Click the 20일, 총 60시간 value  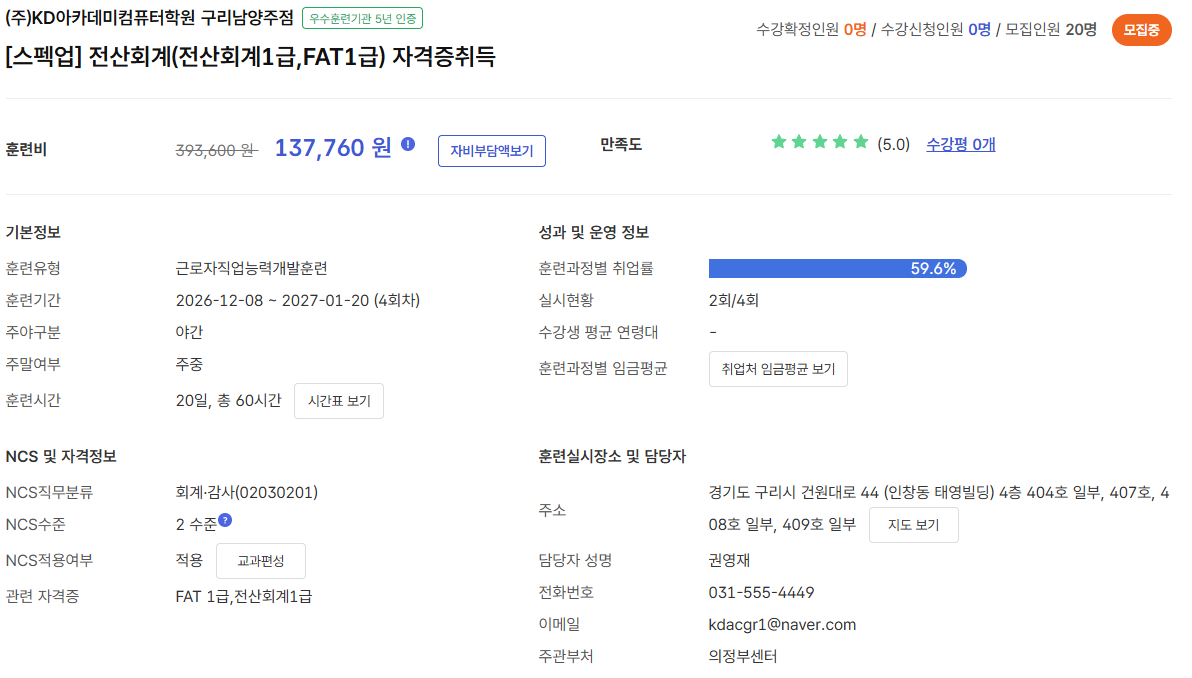point(228,401)
